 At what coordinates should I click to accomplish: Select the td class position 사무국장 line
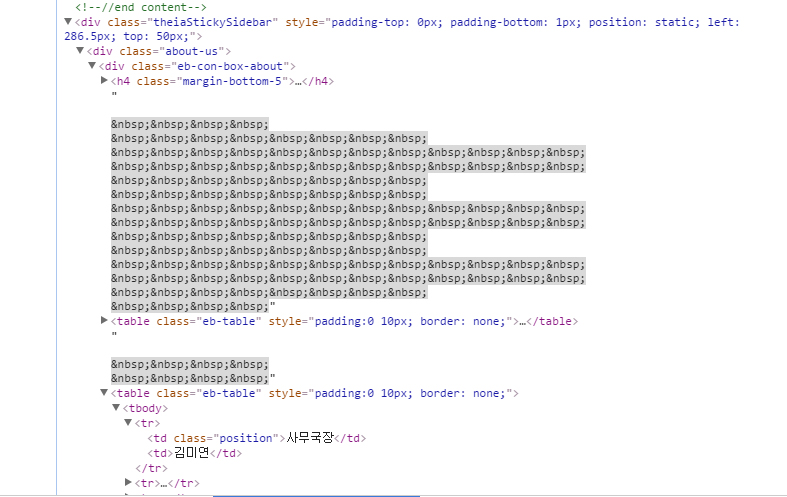pos(256,438)
